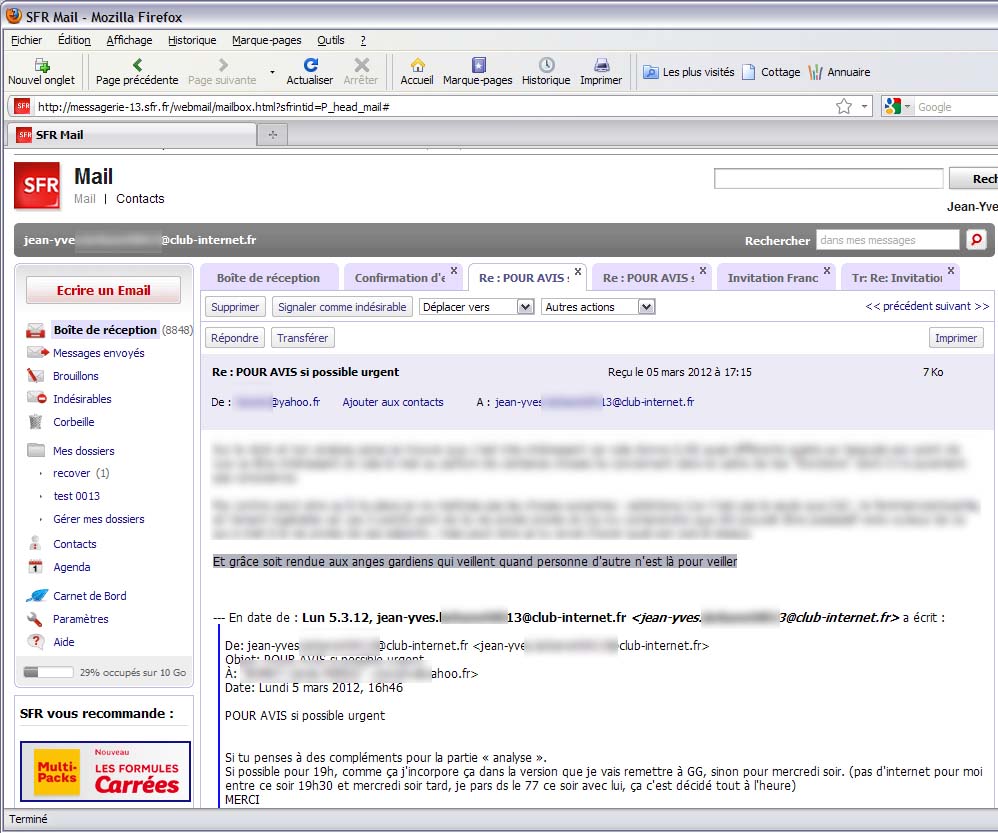Screen dimensions: 998x833
Task: Open the Déplacer vers dropdown
Action: click(476, 307)
